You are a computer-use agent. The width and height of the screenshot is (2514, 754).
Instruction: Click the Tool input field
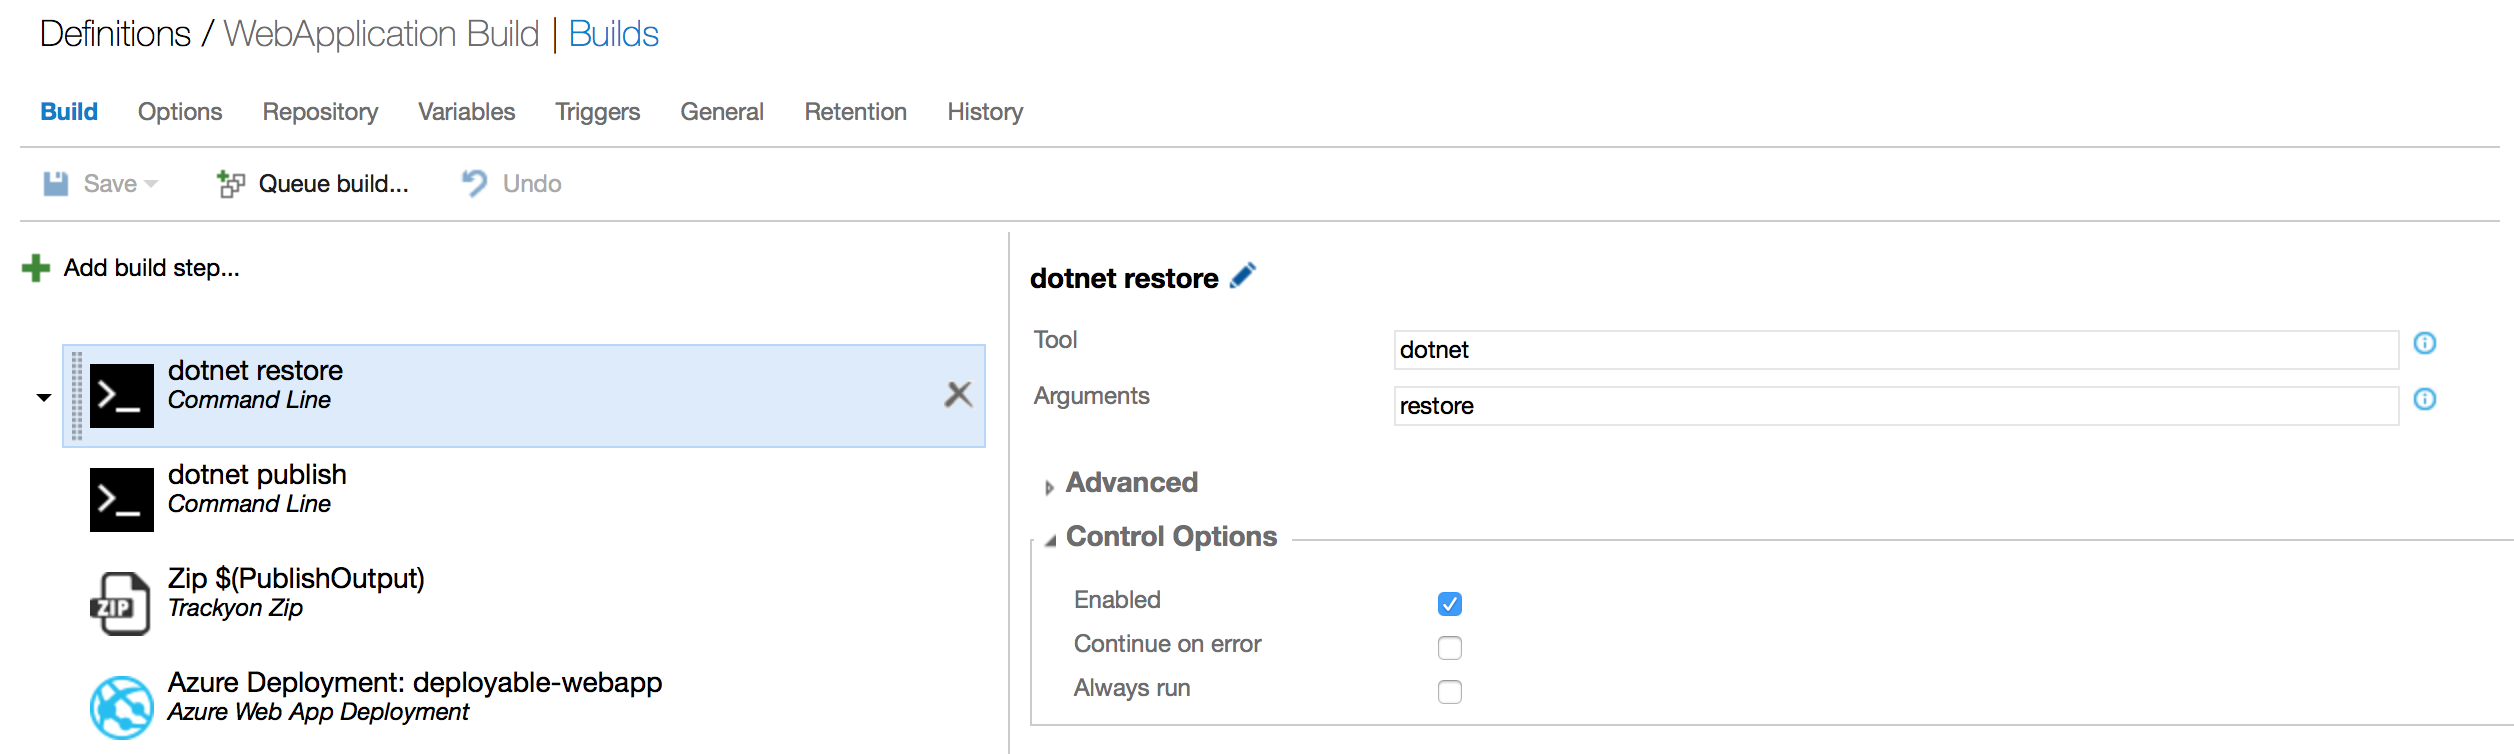coord(1896,350)
